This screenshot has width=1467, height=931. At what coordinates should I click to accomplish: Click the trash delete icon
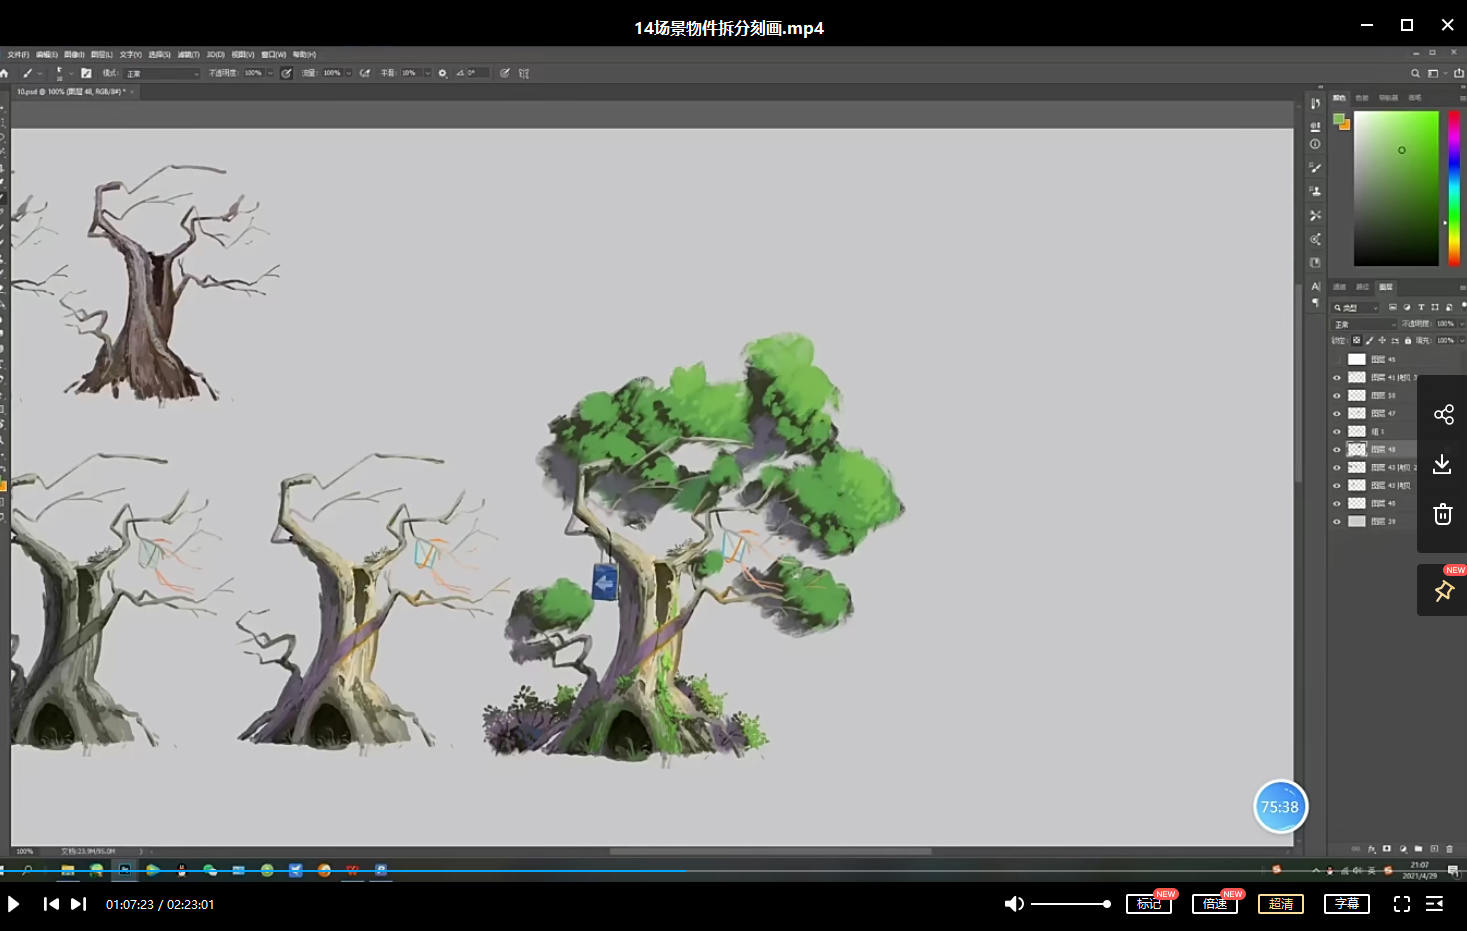pos(1442,514)
